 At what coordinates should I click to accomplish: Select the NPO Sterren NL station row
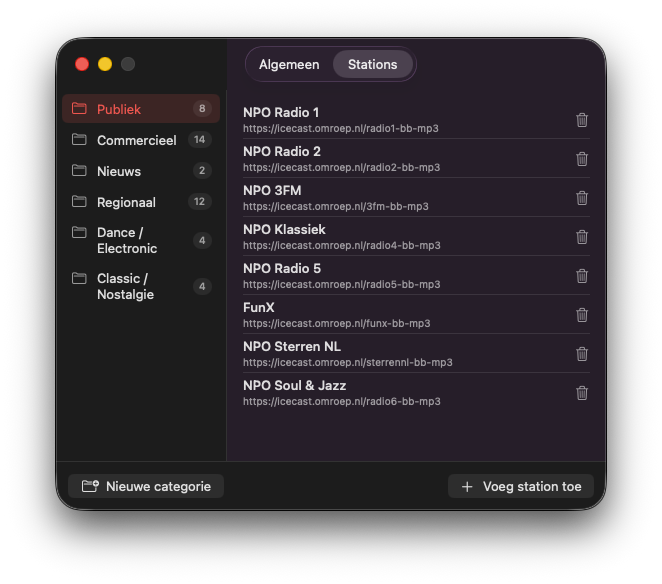400,354
